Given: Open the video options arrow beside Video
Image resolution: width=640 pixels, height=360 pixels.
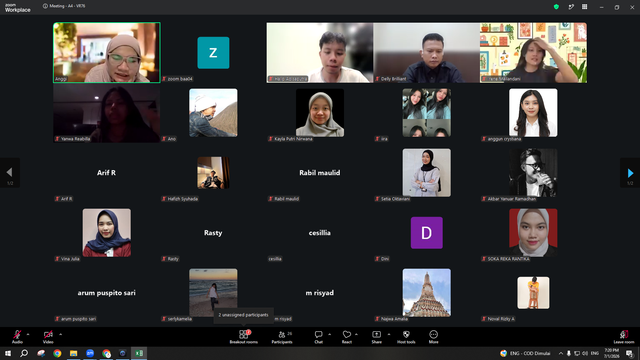Looking at the screenshot, I should (60, 334).
